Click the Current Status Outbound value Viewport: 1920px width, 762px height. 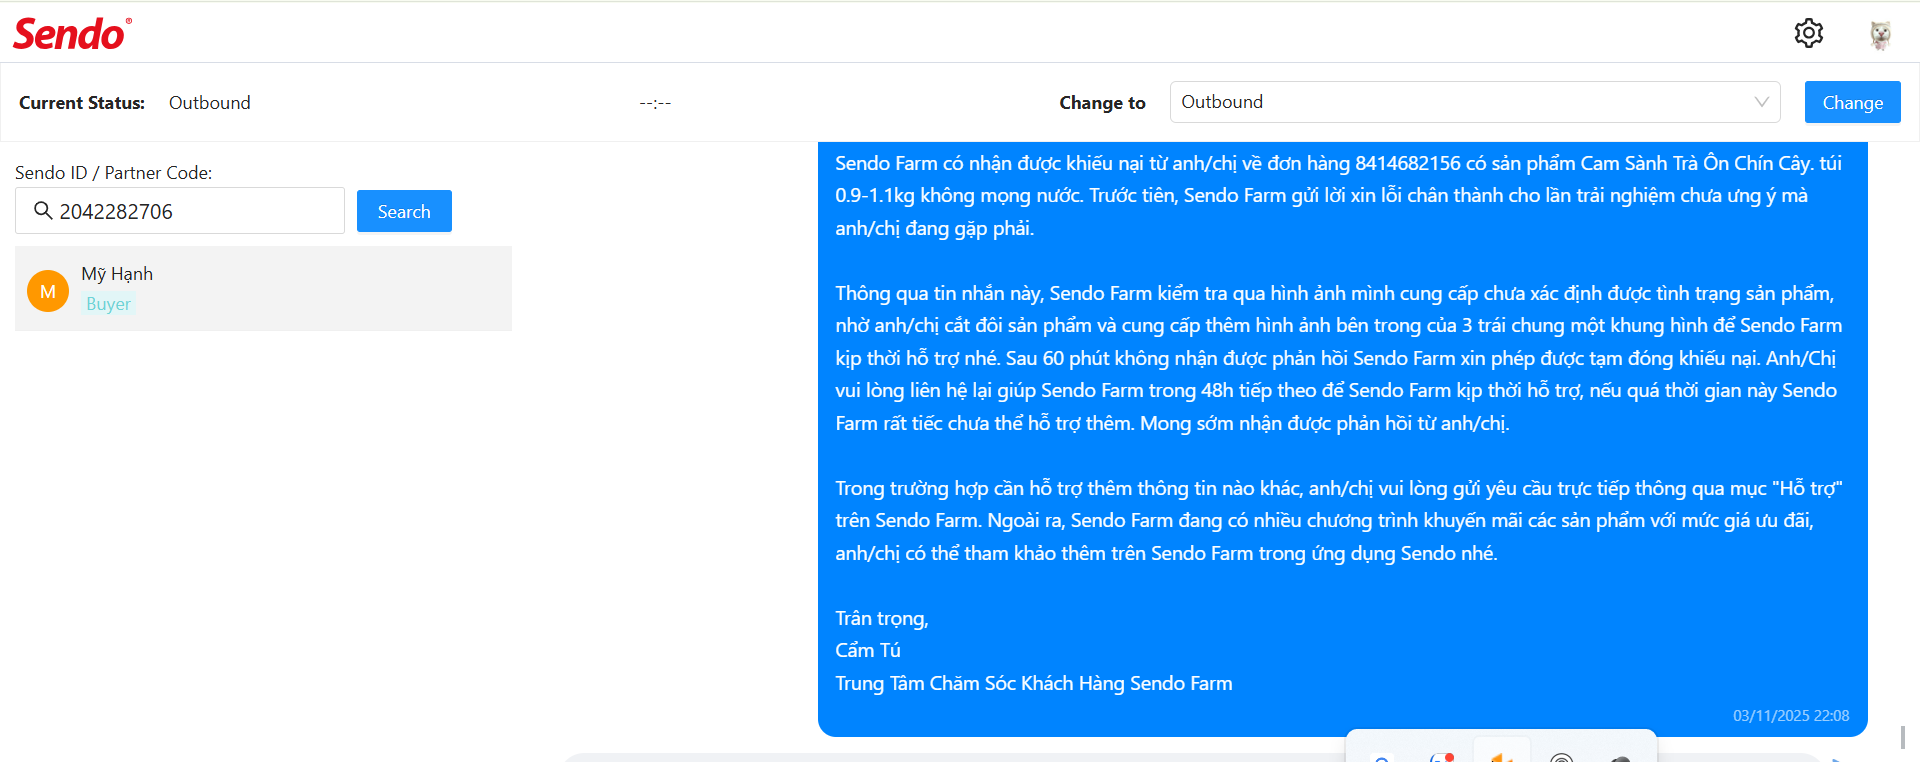(x=209, y=103)
